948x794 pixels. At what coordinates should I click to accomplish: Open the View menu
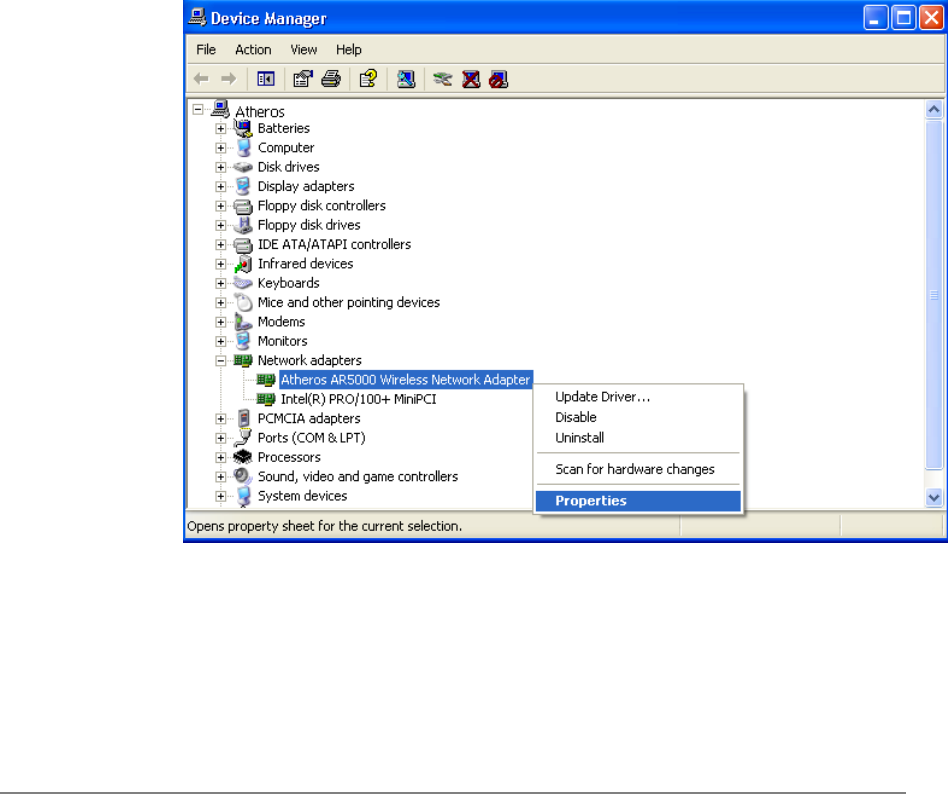304,50
